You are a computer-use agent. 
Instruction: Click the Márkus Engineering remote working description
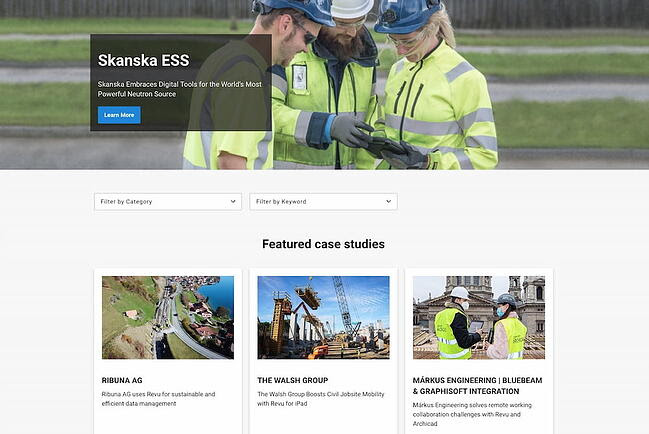coord(472,414)
